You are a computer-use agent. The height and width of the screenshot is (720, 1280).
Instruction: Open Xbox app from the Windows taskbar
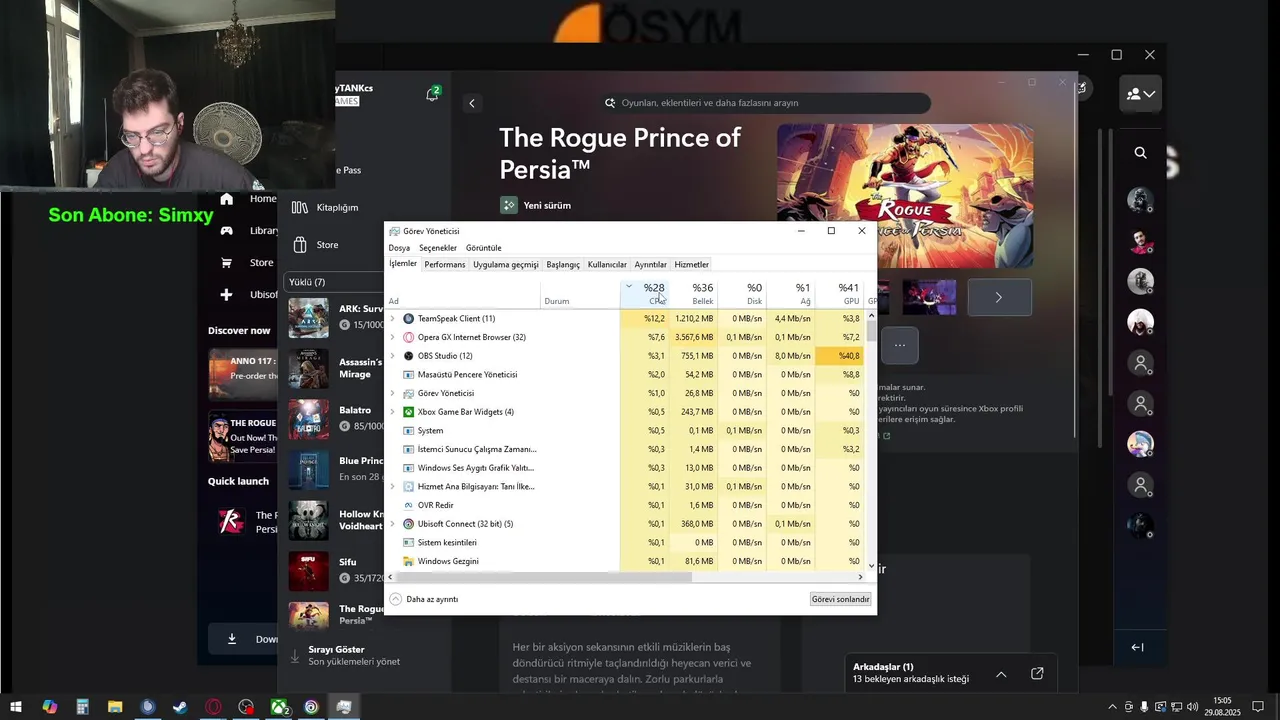[x=279, y=707]
